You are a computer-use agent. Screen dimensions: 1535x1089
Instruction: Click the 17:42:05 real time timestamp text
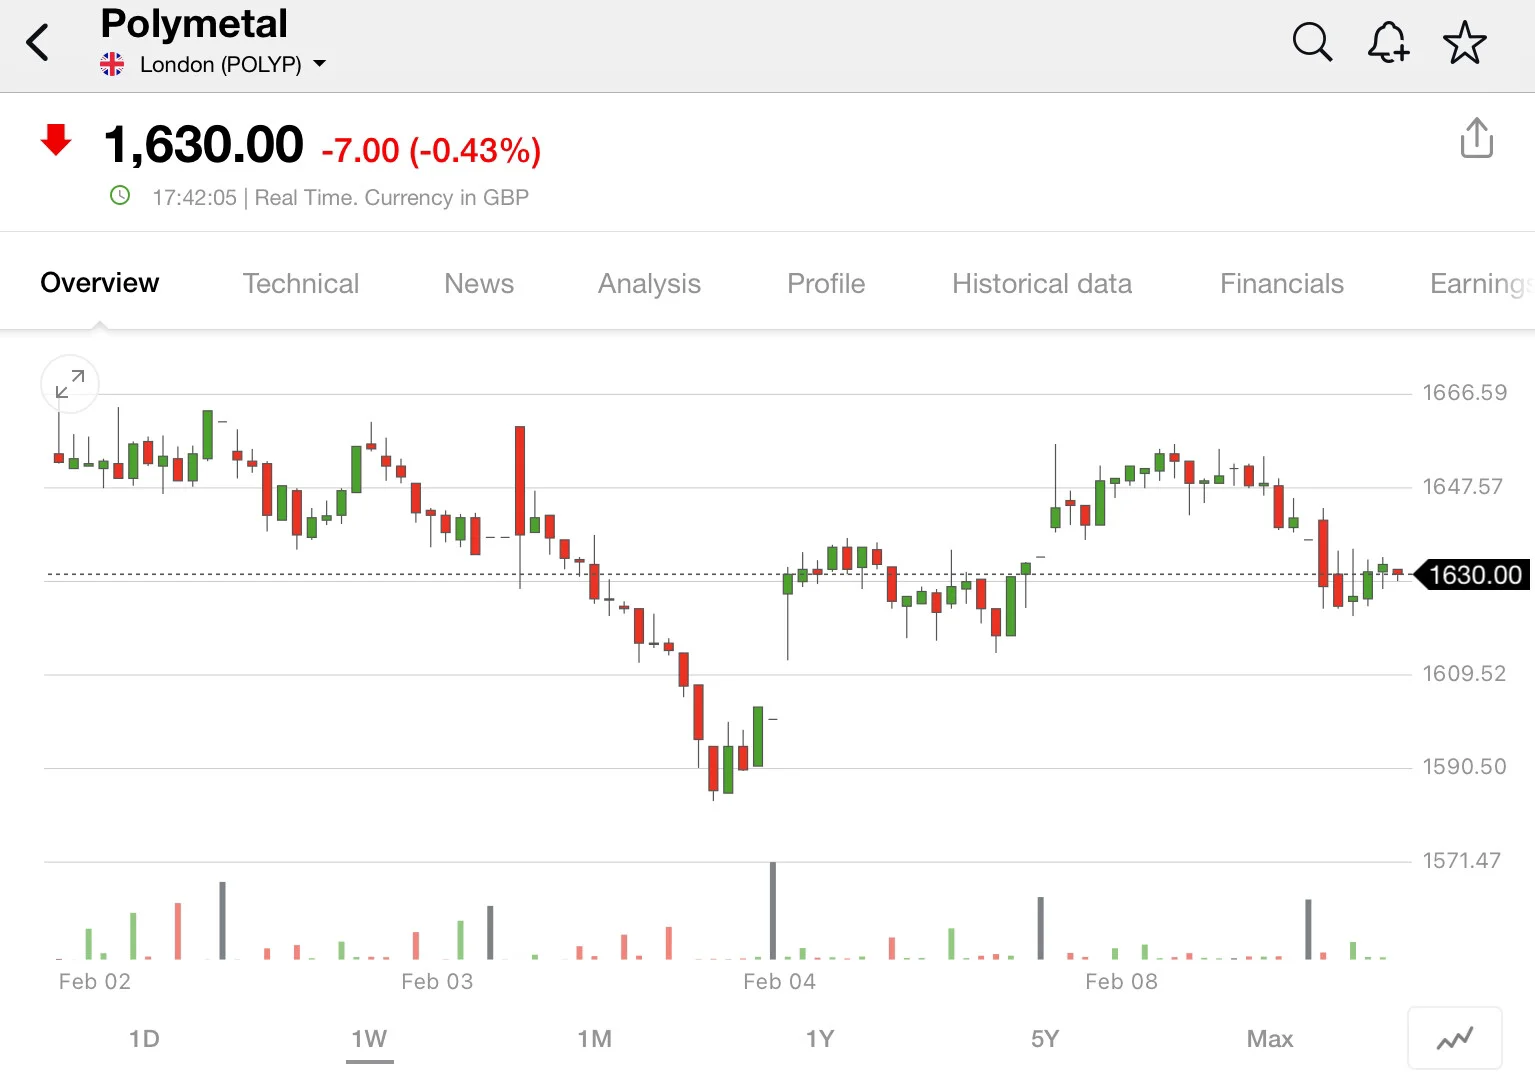coord(340,198)
